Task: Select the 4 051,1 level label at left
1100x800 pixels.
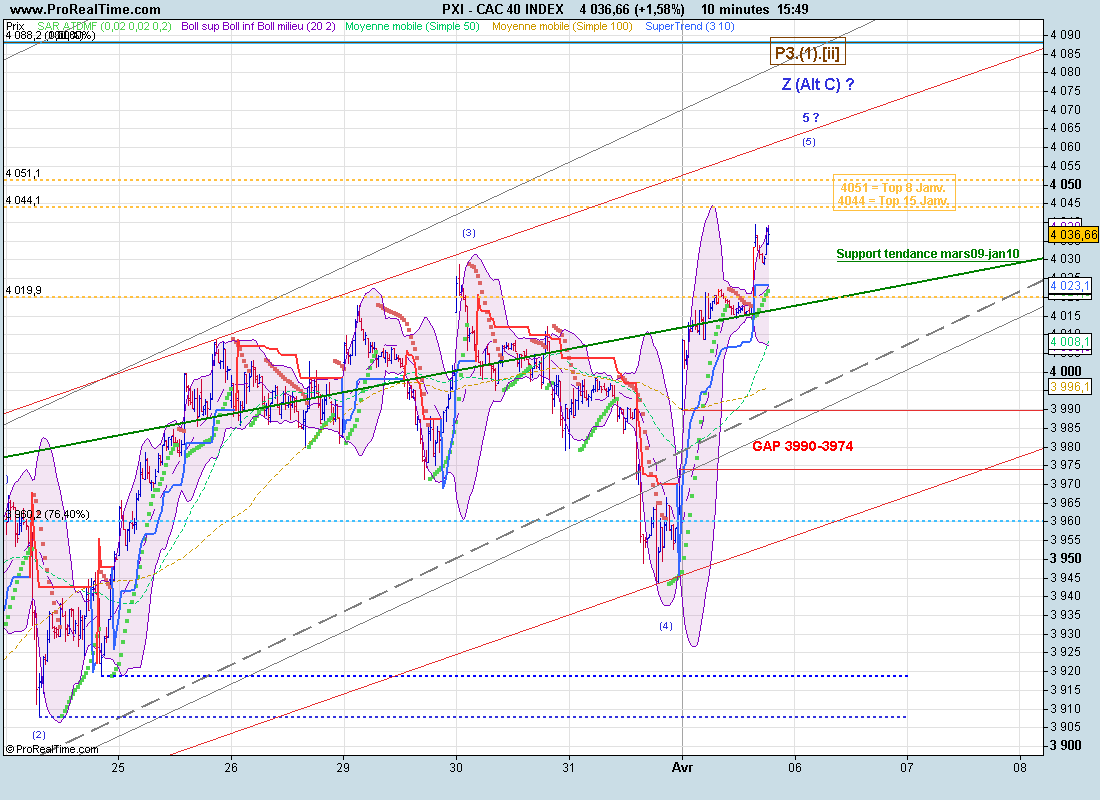Action: (x=23, y=173)
